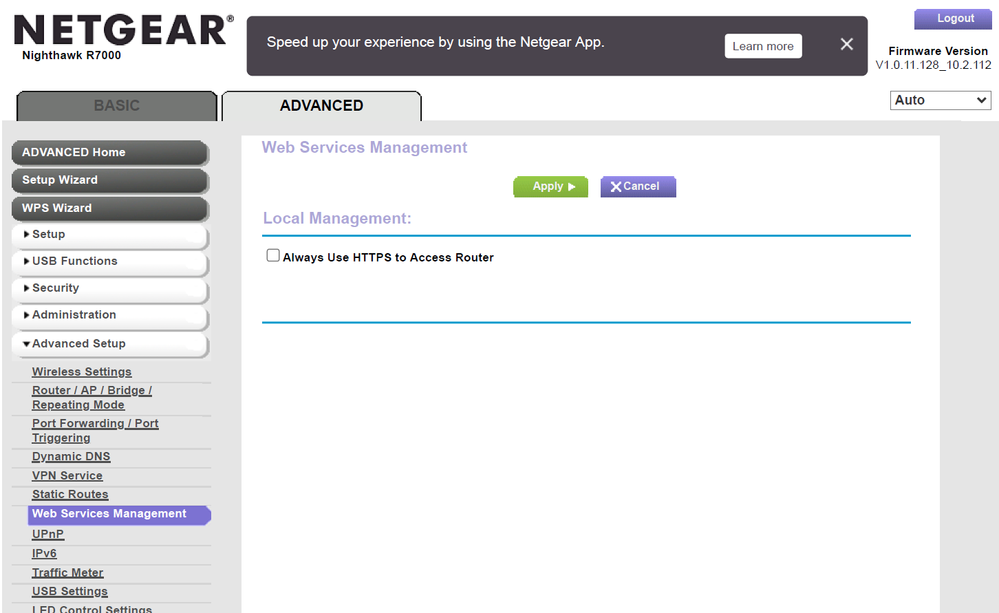Dismiss the Netgear App banner
Image resolution: width=999 pixels, height=613 pixels.
[846, 45]
